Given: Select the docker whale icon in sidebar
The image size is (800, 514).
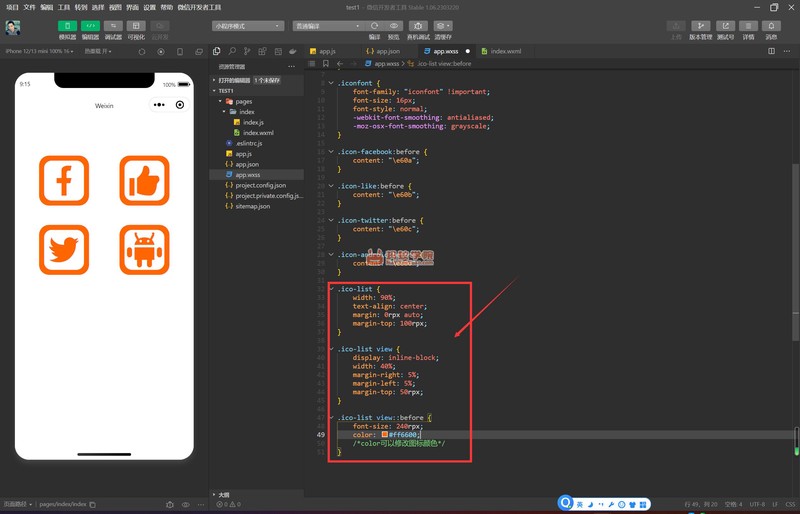Looking at the screenshot, I should point(293,51).
